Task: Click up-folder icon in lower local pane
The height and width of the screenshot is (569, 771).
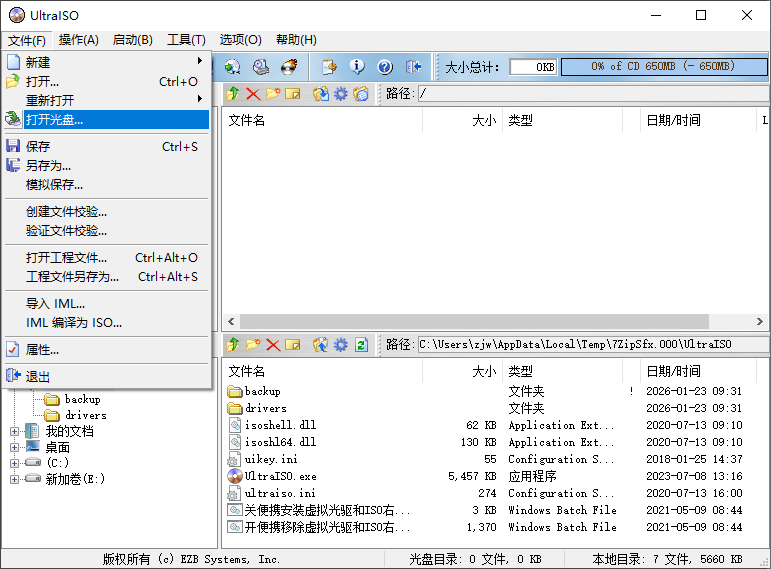Action: pyautogui.click(x=233, y=345)
